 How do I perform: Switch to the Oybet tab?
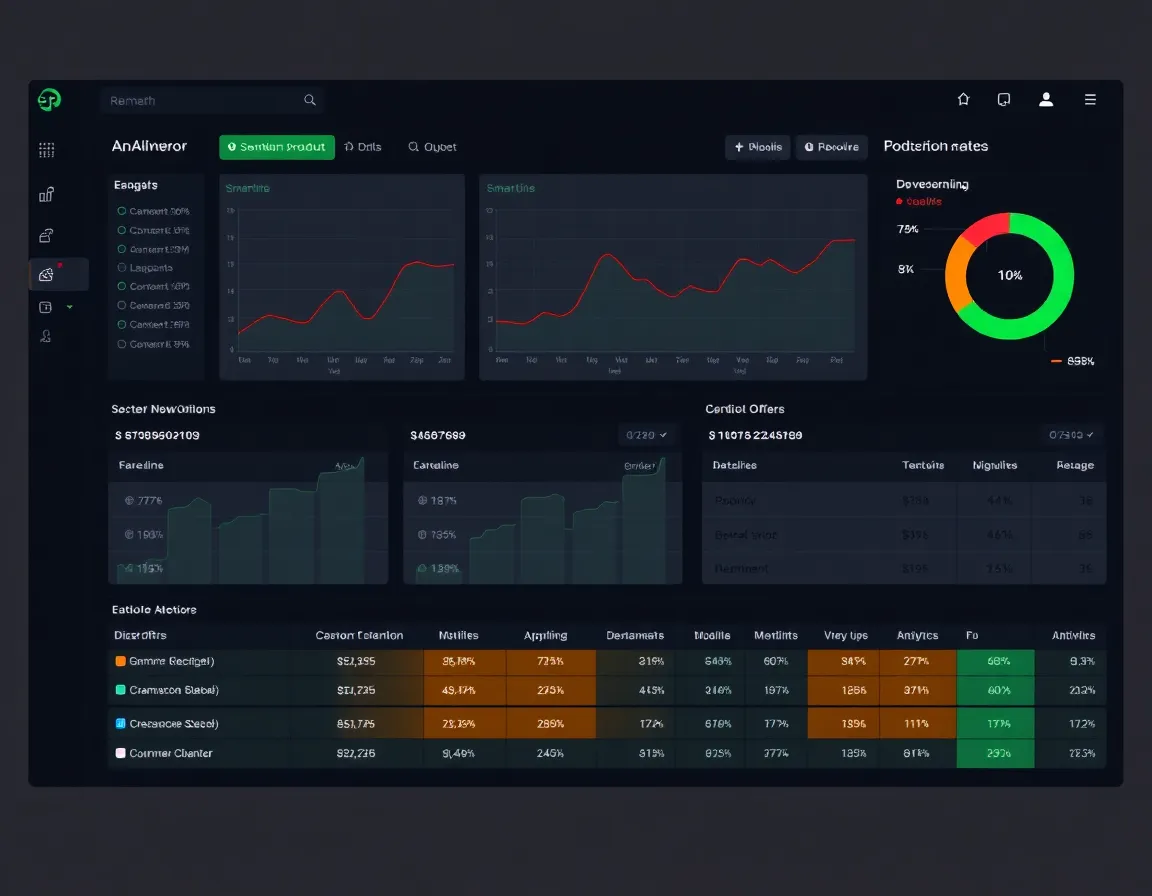click(433, 147)
